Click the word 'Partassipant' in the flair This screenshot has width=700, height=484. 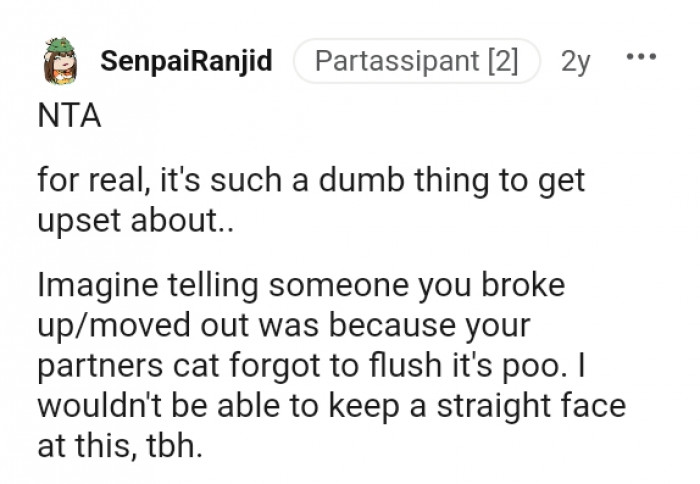tap(397, 61)
